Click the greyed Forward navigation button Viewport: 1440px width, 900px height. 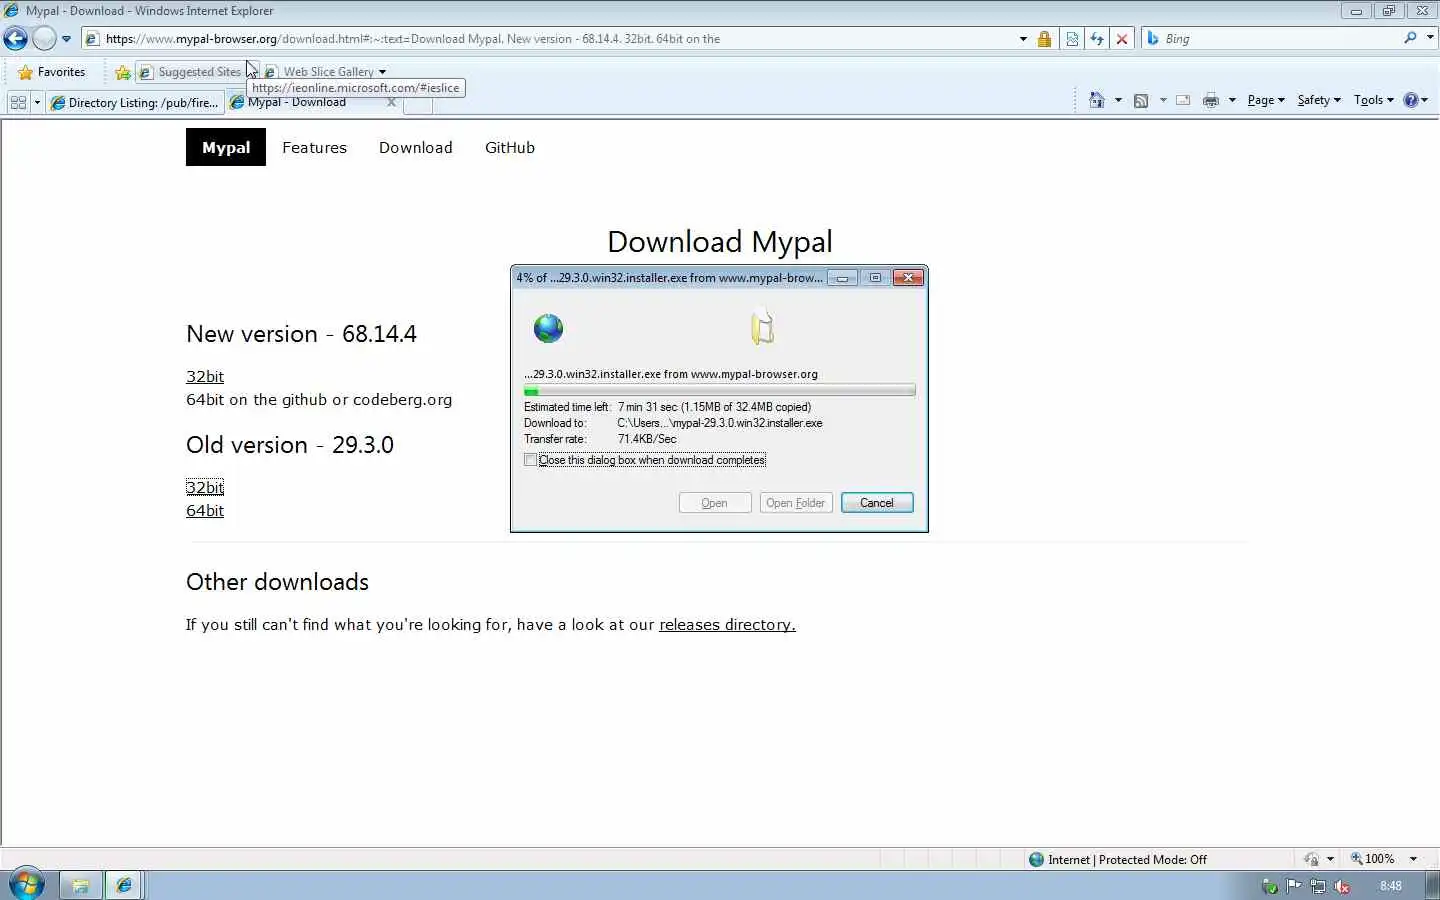44,39
